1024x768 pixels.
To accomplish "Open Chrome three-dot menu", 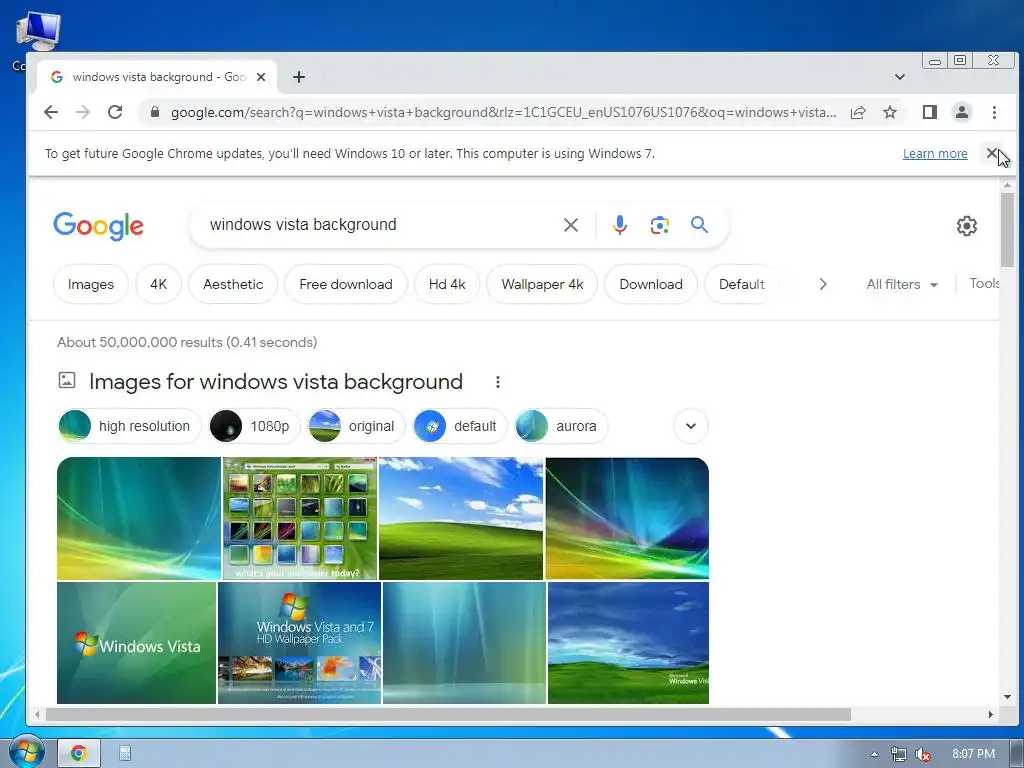I will [994, 112].
